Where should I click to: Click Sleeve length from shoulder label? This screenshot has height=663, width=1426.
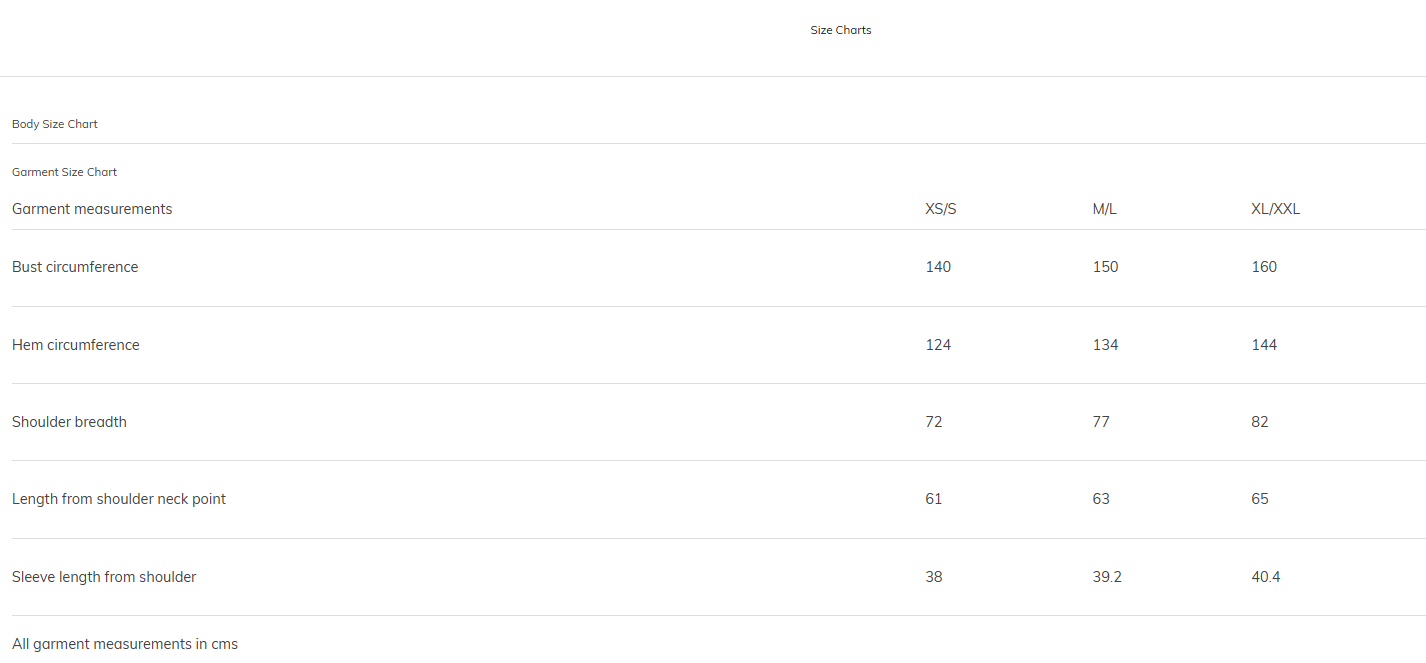coord(104,577)
